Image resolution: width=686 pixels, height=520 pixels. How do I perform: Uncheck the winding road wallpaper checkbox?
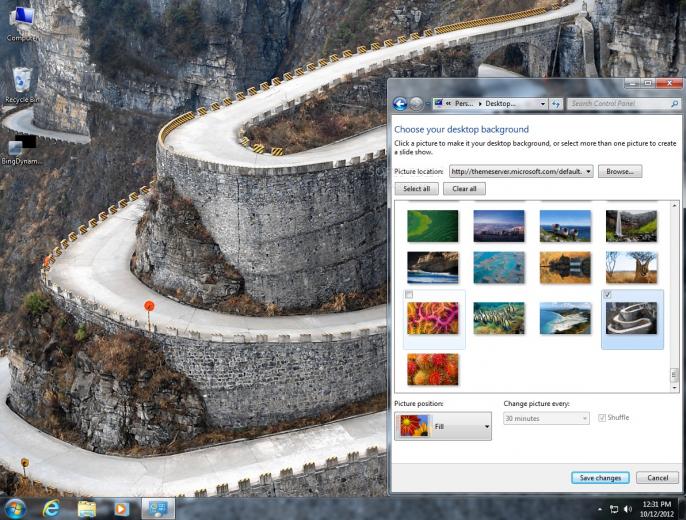[607, 295]
